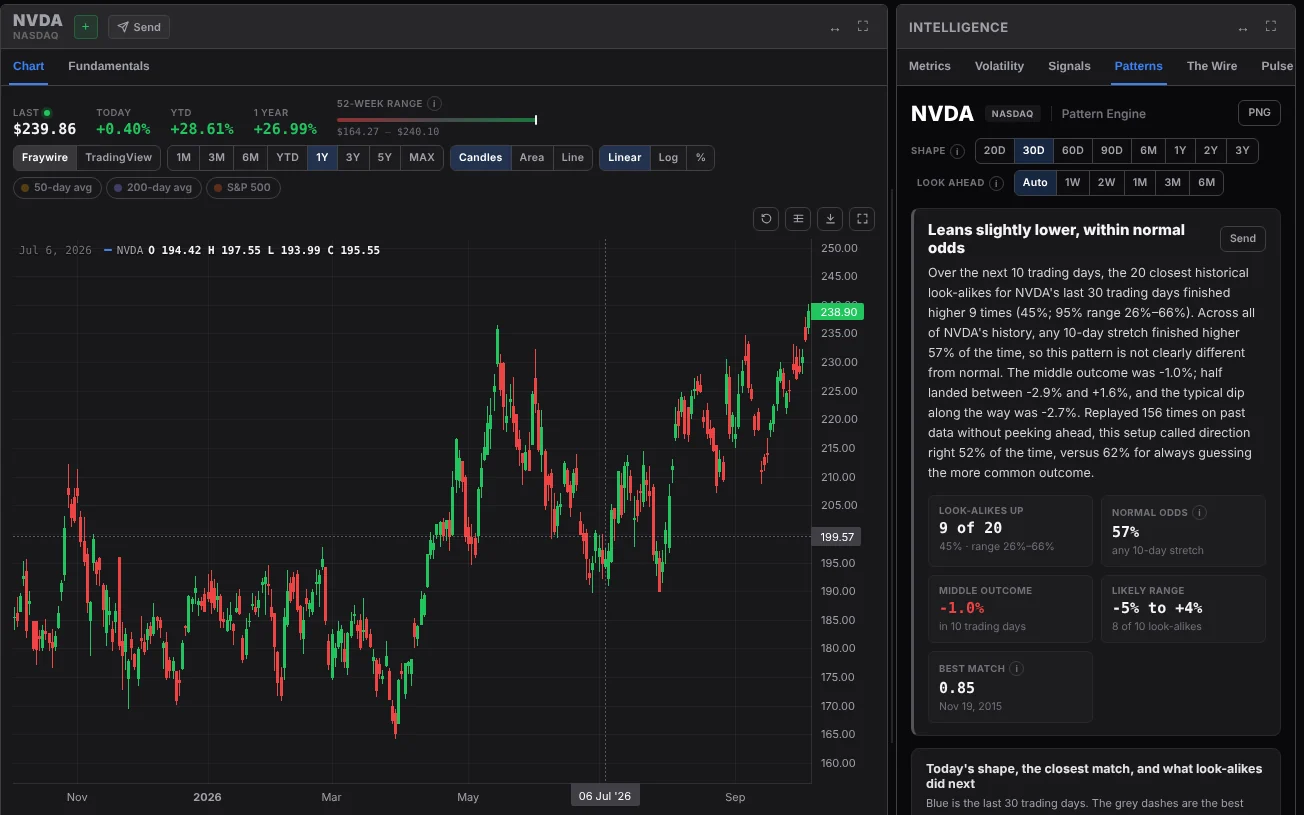The width and height of the screenshot is (1304, 815).
Task: Set look ahead to 1W
Action: (1072, 183)
